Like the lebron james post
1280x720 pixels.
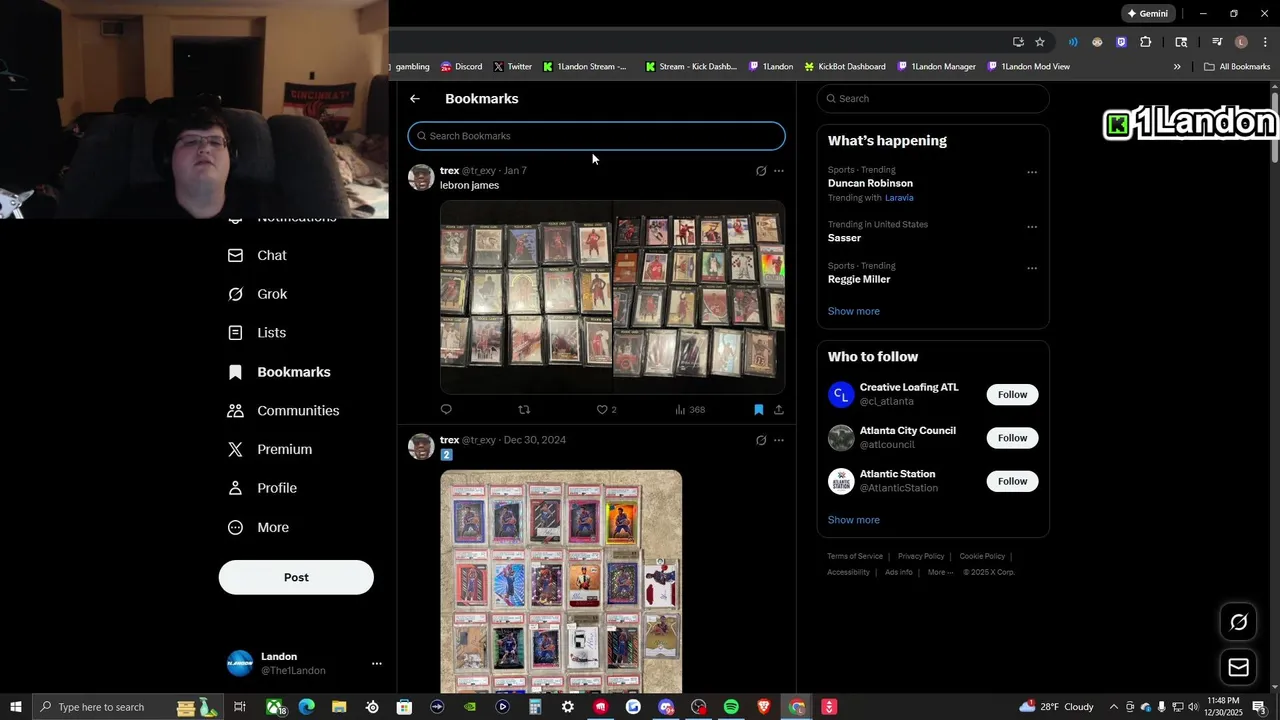[x=606, y=409]
